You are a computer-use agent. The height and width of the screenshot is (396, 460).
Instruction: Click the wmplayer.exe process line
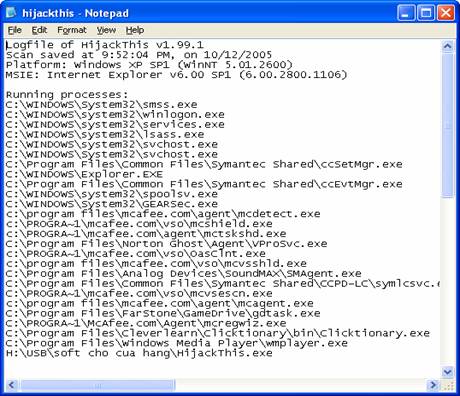pyautogui.click(x=177, y=343)
